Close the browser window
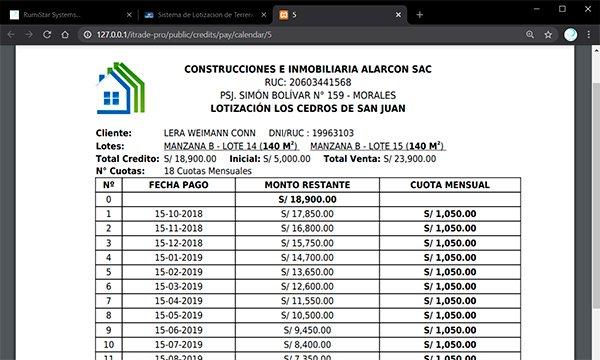The height and width of the screenshot is (360, 600). pos(588,8)
